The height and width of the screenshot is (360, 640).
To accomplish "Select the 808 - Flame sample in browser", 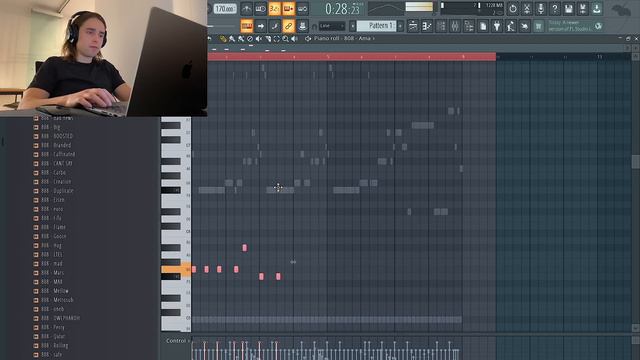I will [x=53, y=227].
